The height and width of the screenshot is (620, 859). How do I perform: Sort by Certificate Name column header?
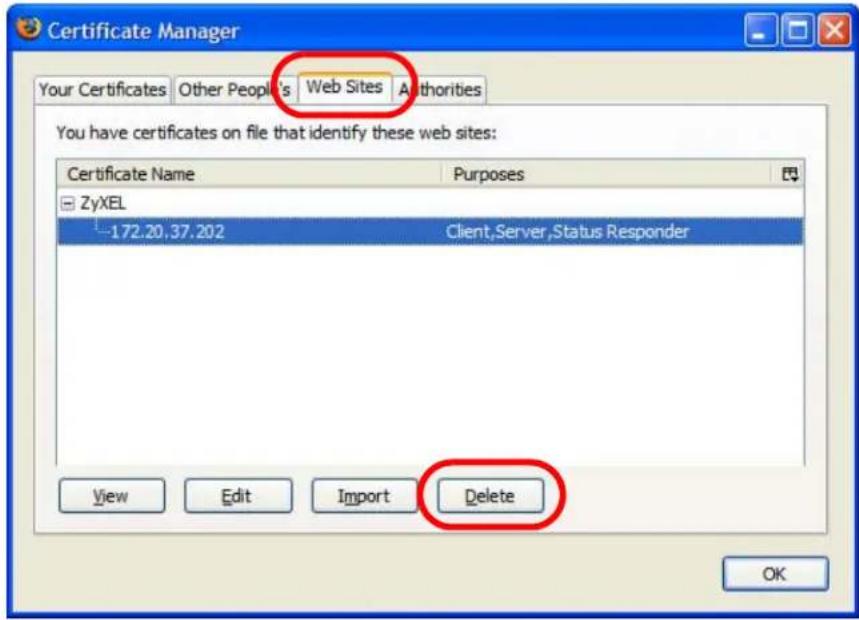click(x=249, y=174)
